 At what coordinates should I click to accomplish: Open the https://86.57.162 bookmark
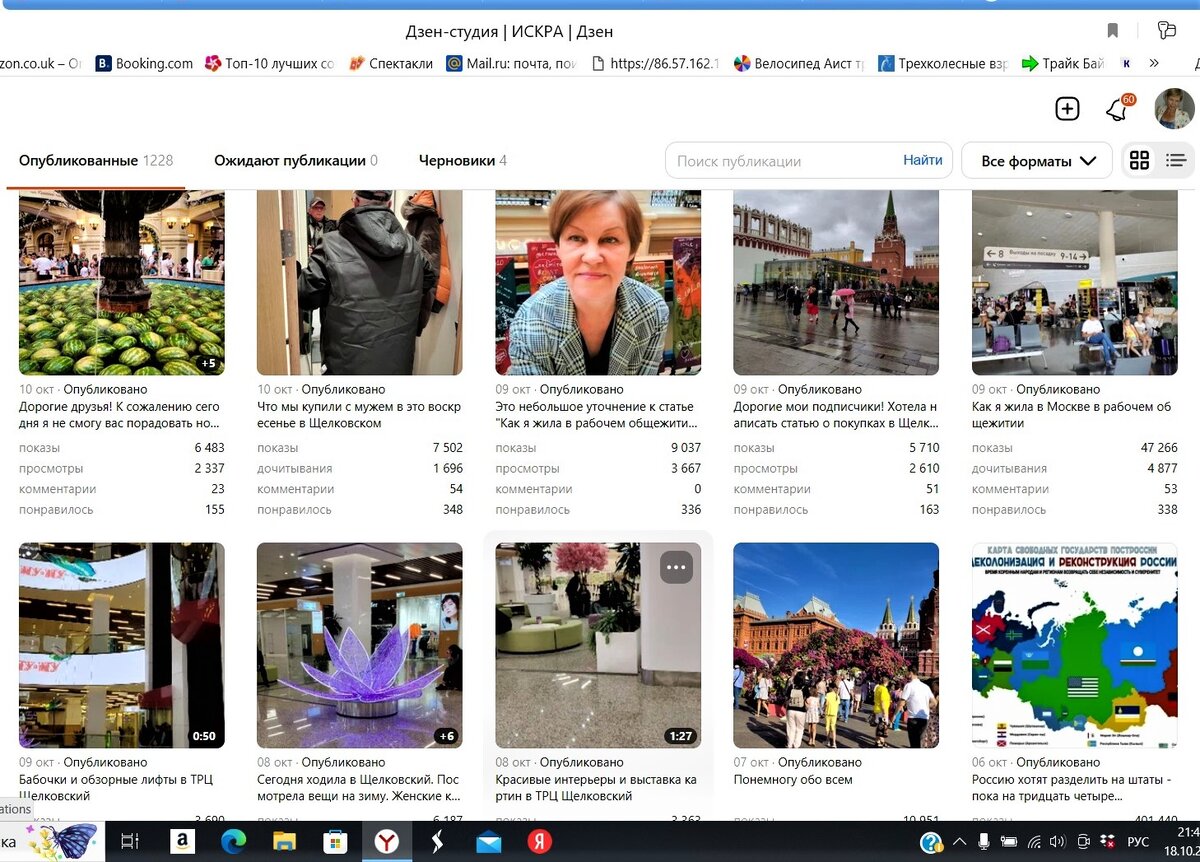pyautogui.click(x=656, y=63)
